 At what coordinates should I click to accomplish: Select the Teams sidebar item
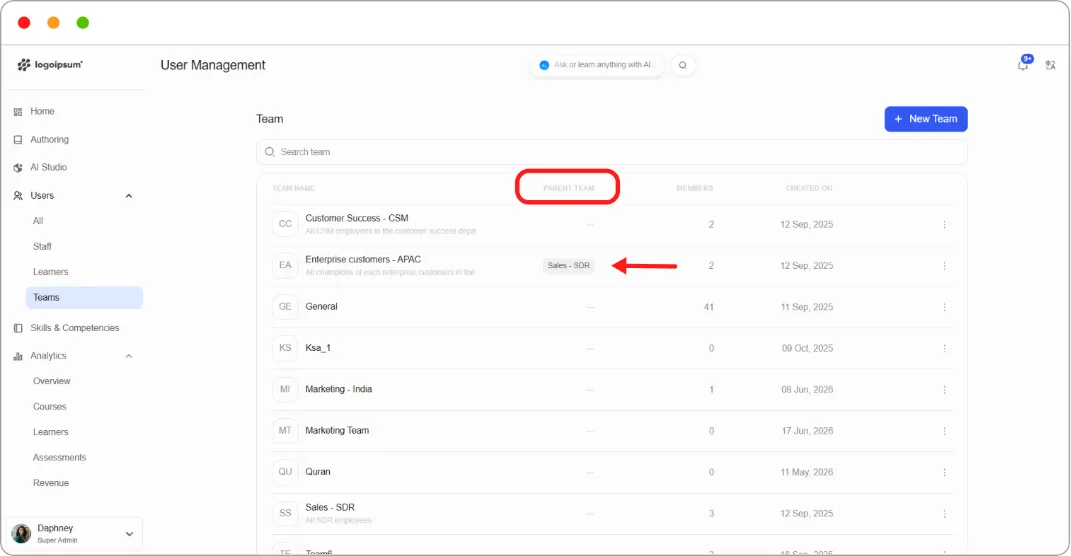pos(84,297)
